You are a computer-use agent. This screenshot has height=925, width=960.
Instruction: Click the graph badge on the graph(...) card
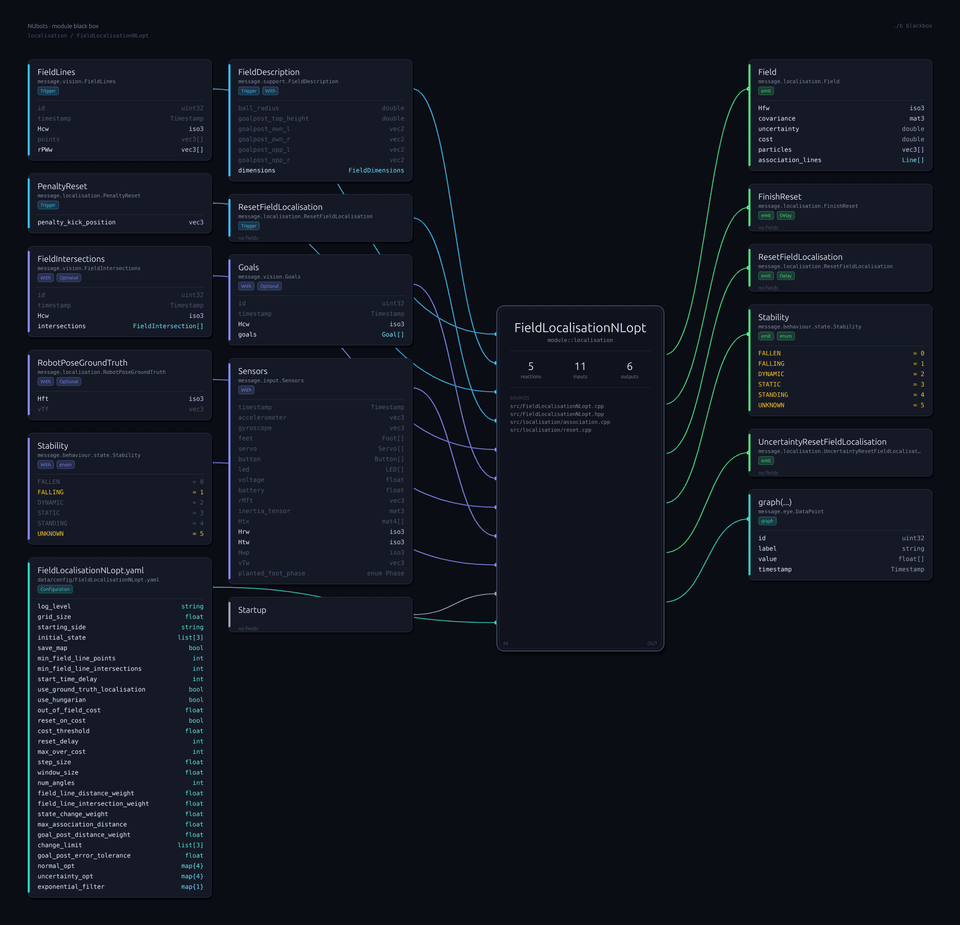pyautogui.click(x=767, y=521)
